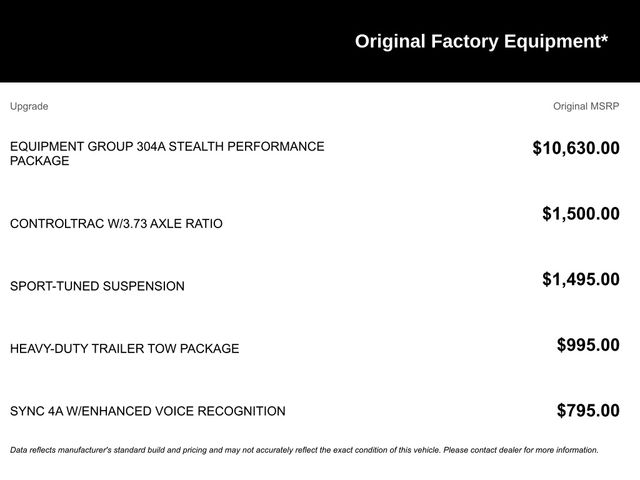Select 'SYNC 4A W/ENHANCED VOICE RECOGNITION' entry
This screenshot has height=480, width=640.
[147, 411]
